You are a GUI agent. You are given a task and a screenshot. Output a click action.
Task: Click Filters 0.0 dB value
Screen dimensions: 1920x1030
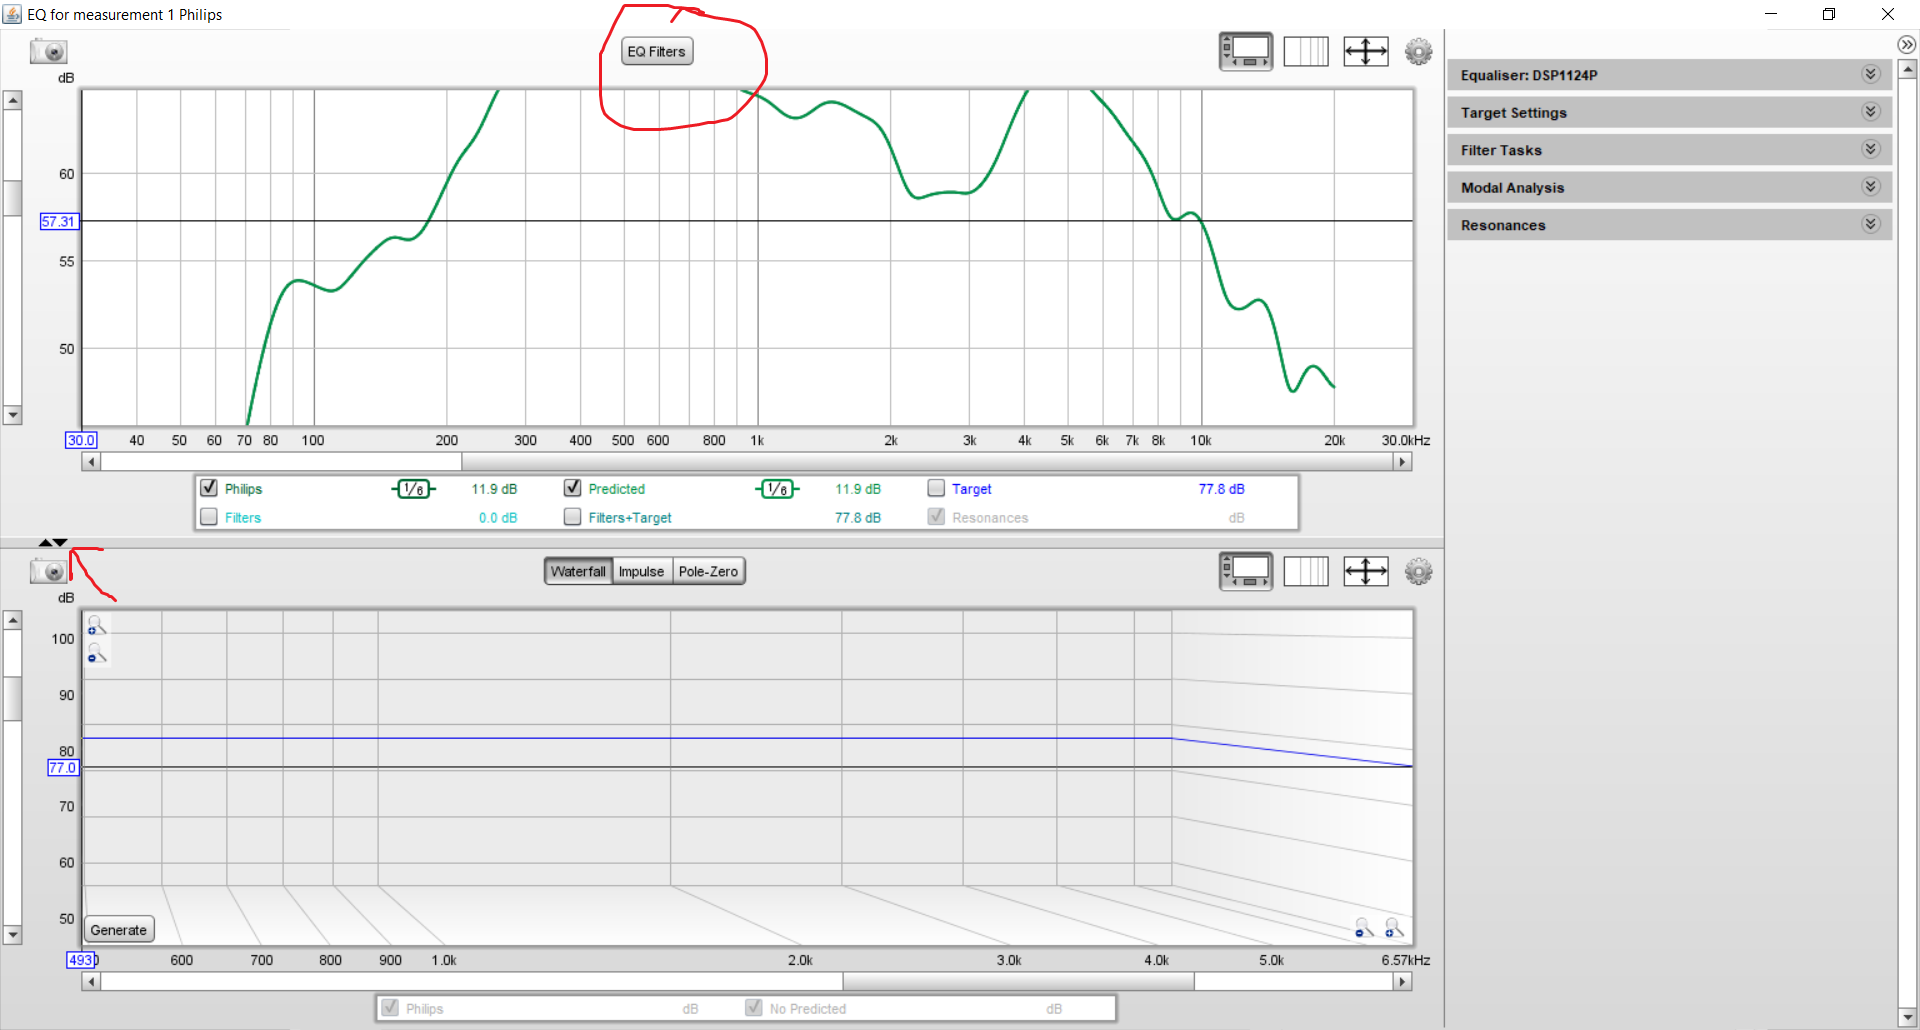[x=497, y=518]
